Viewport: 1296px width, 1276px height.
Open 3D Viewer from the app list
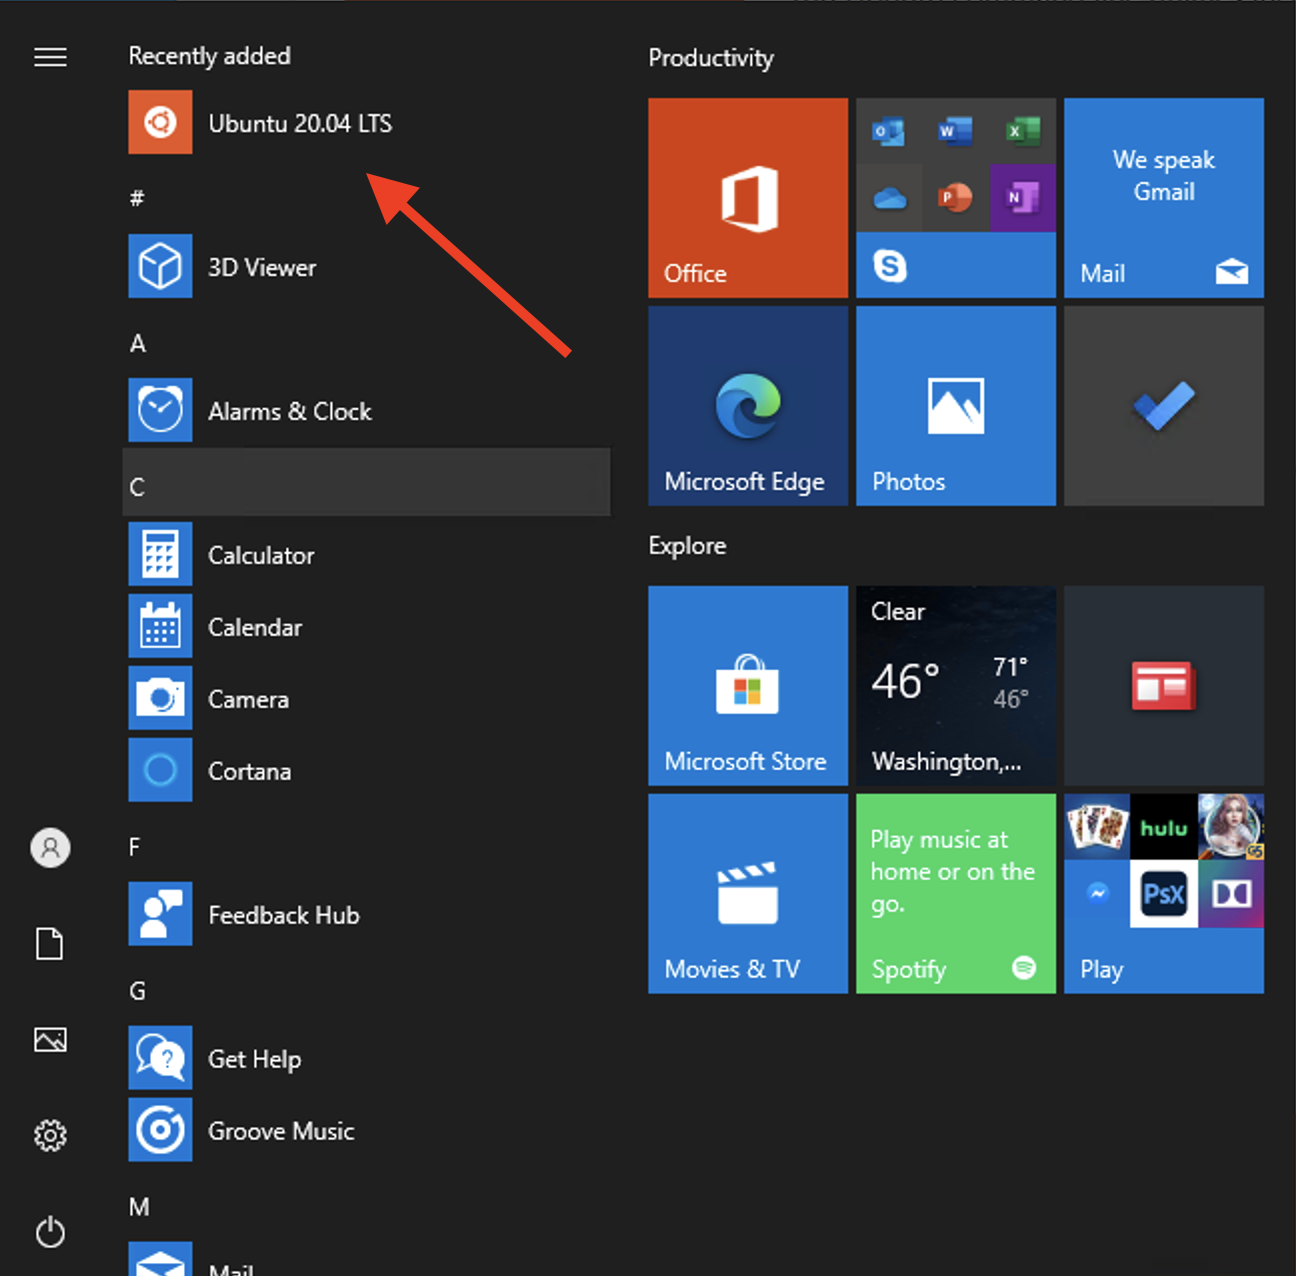pos(366,267)
